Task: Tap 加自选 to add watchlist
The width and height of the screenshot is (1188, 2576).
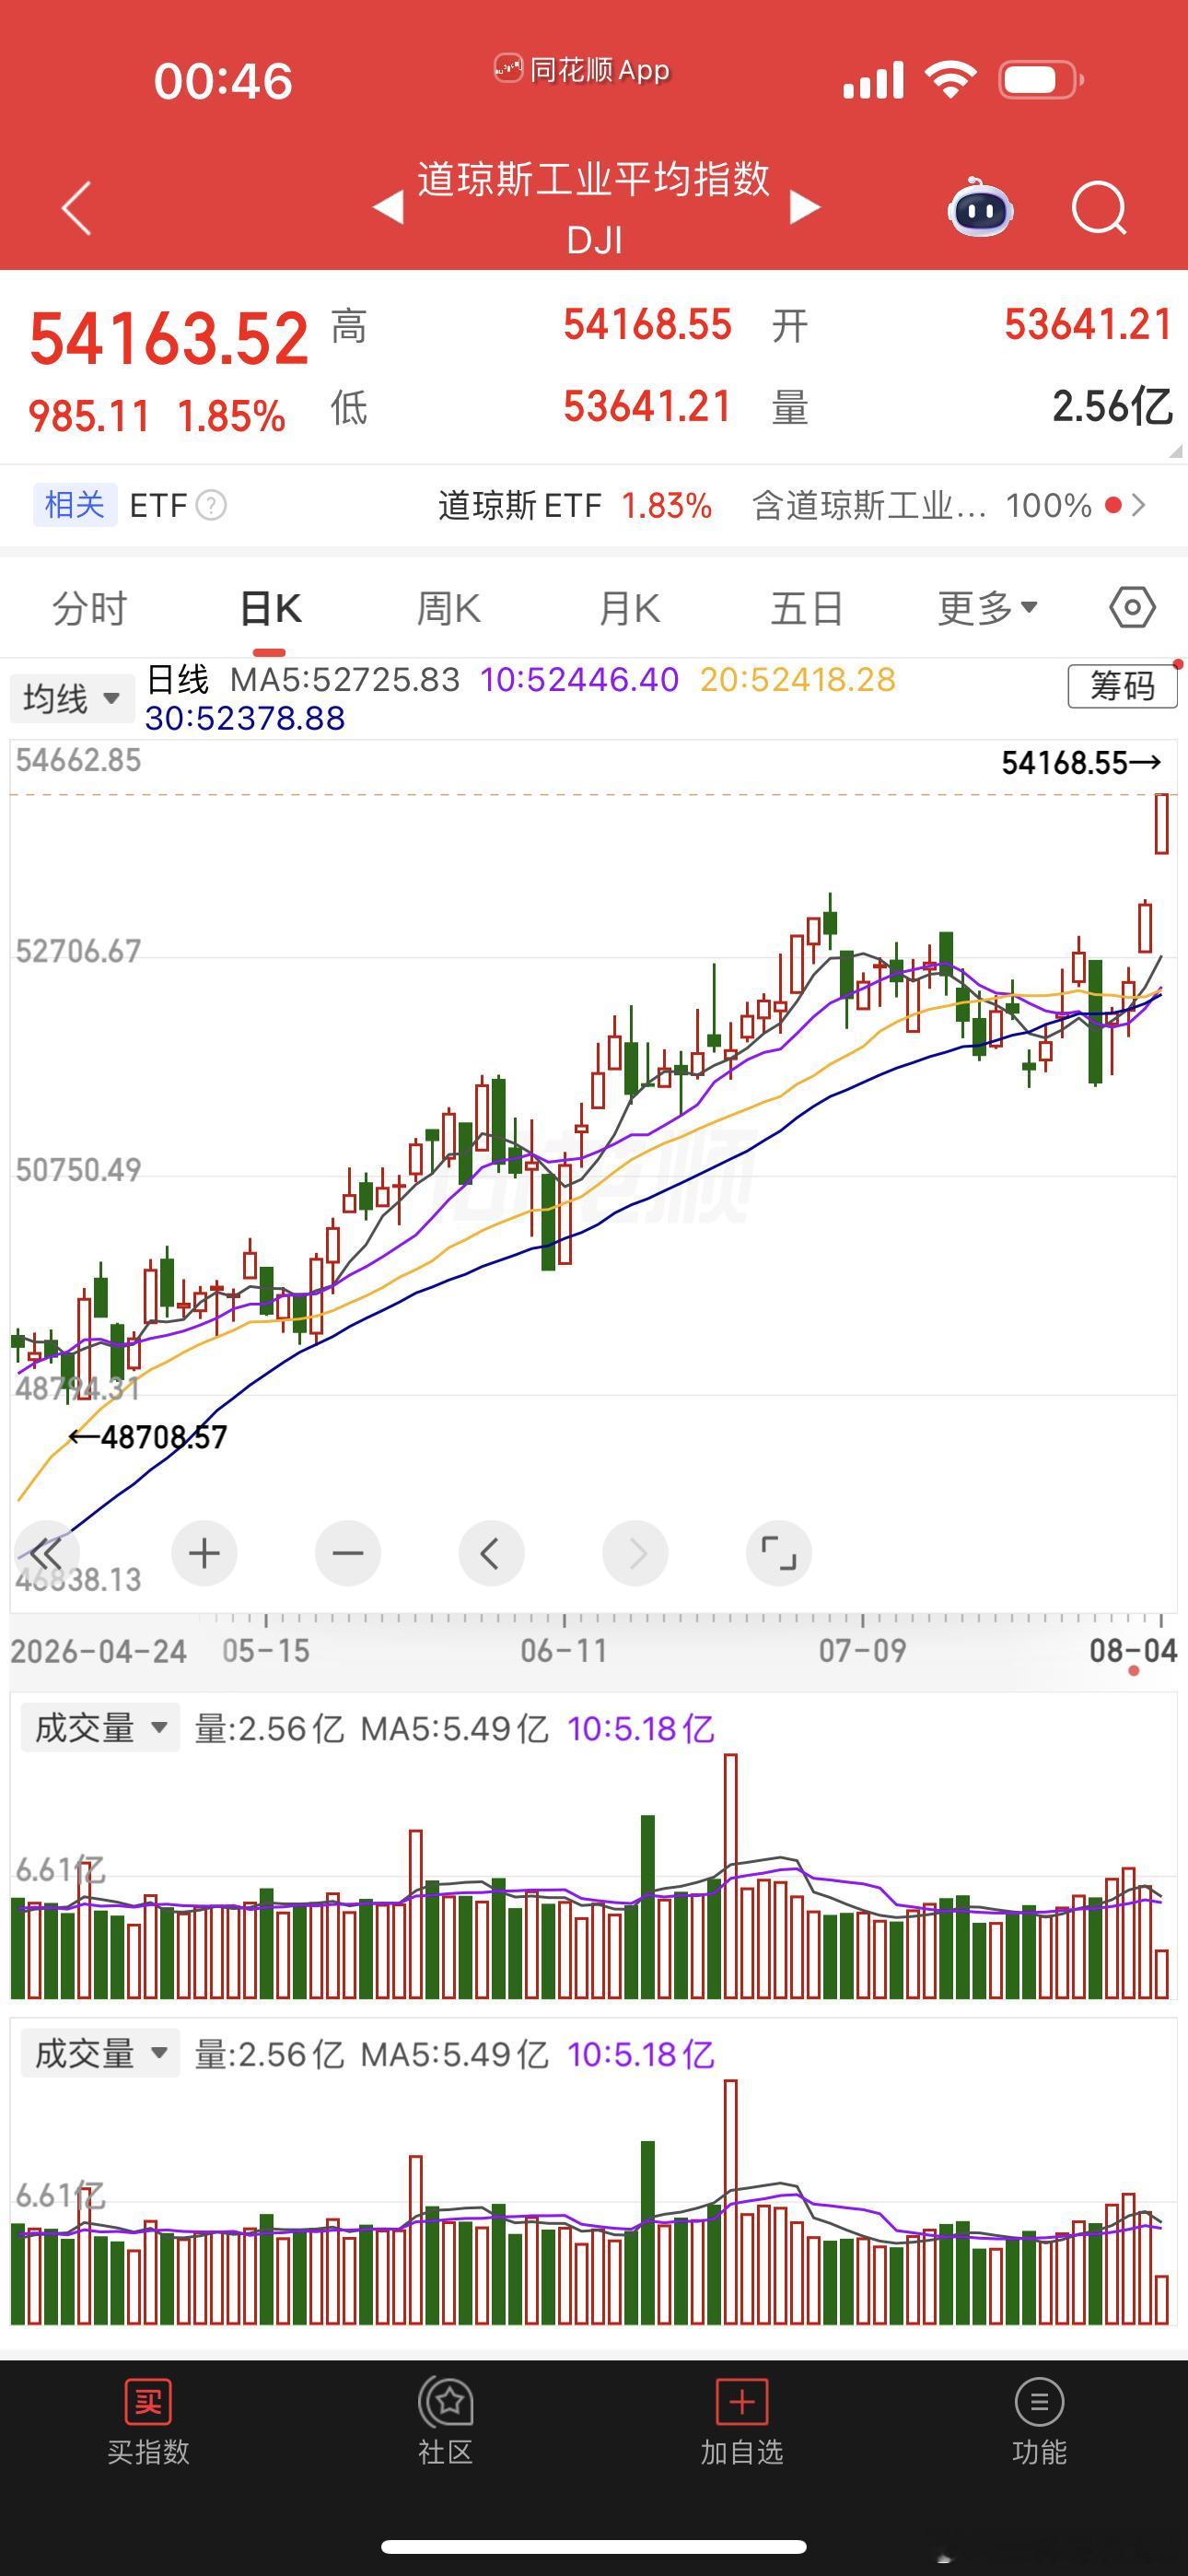Action: point(742,2422)
